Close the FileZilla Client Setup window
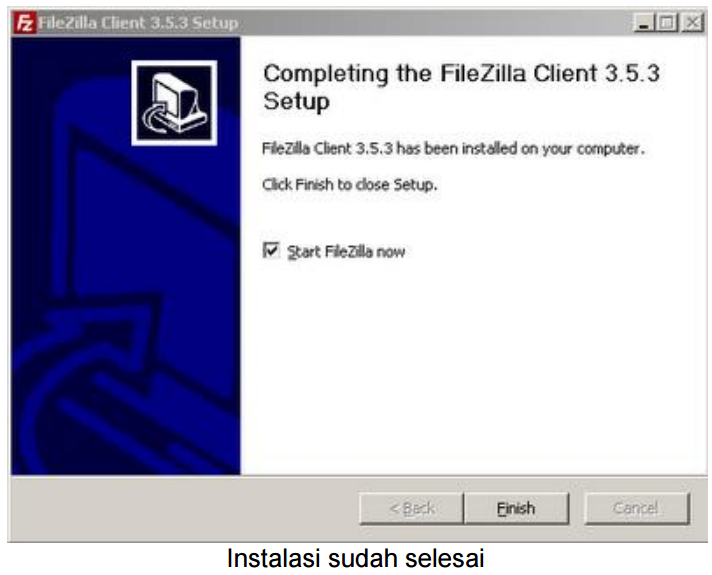Image resolution: width=712 pixels, height=575 pixels. pyautogui.click(x=692, y=22)
